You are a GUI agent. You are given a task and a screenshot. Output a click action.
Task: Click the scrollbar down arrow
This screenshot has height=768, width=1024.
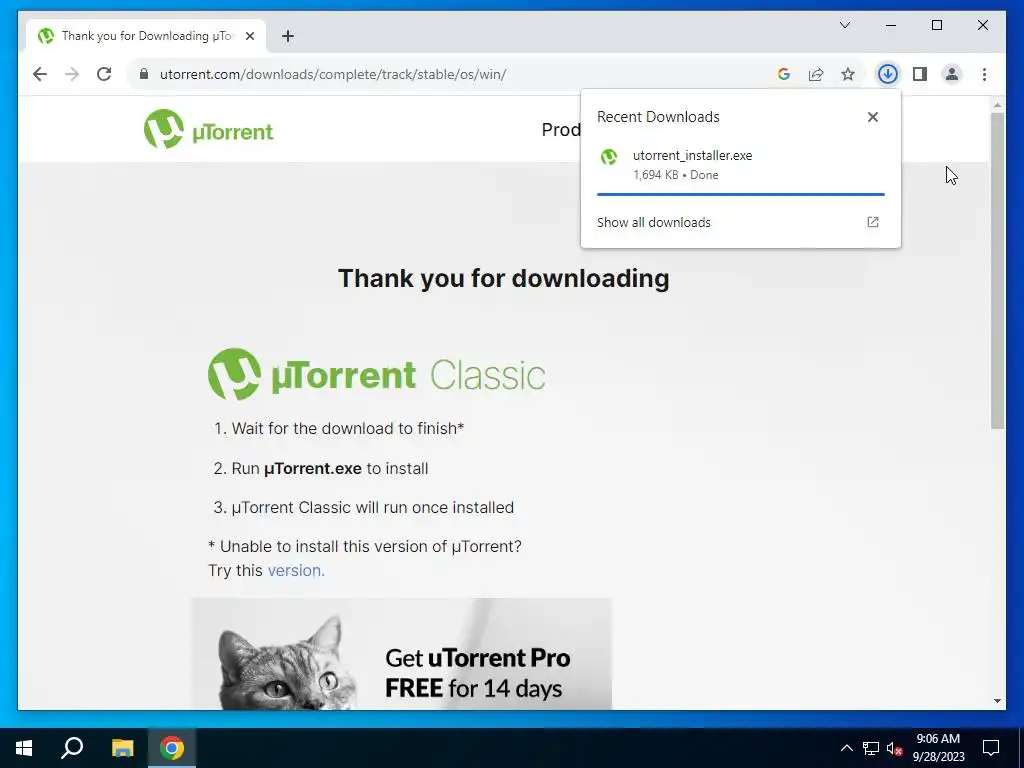pyautogui.click(x=997, y=701)
